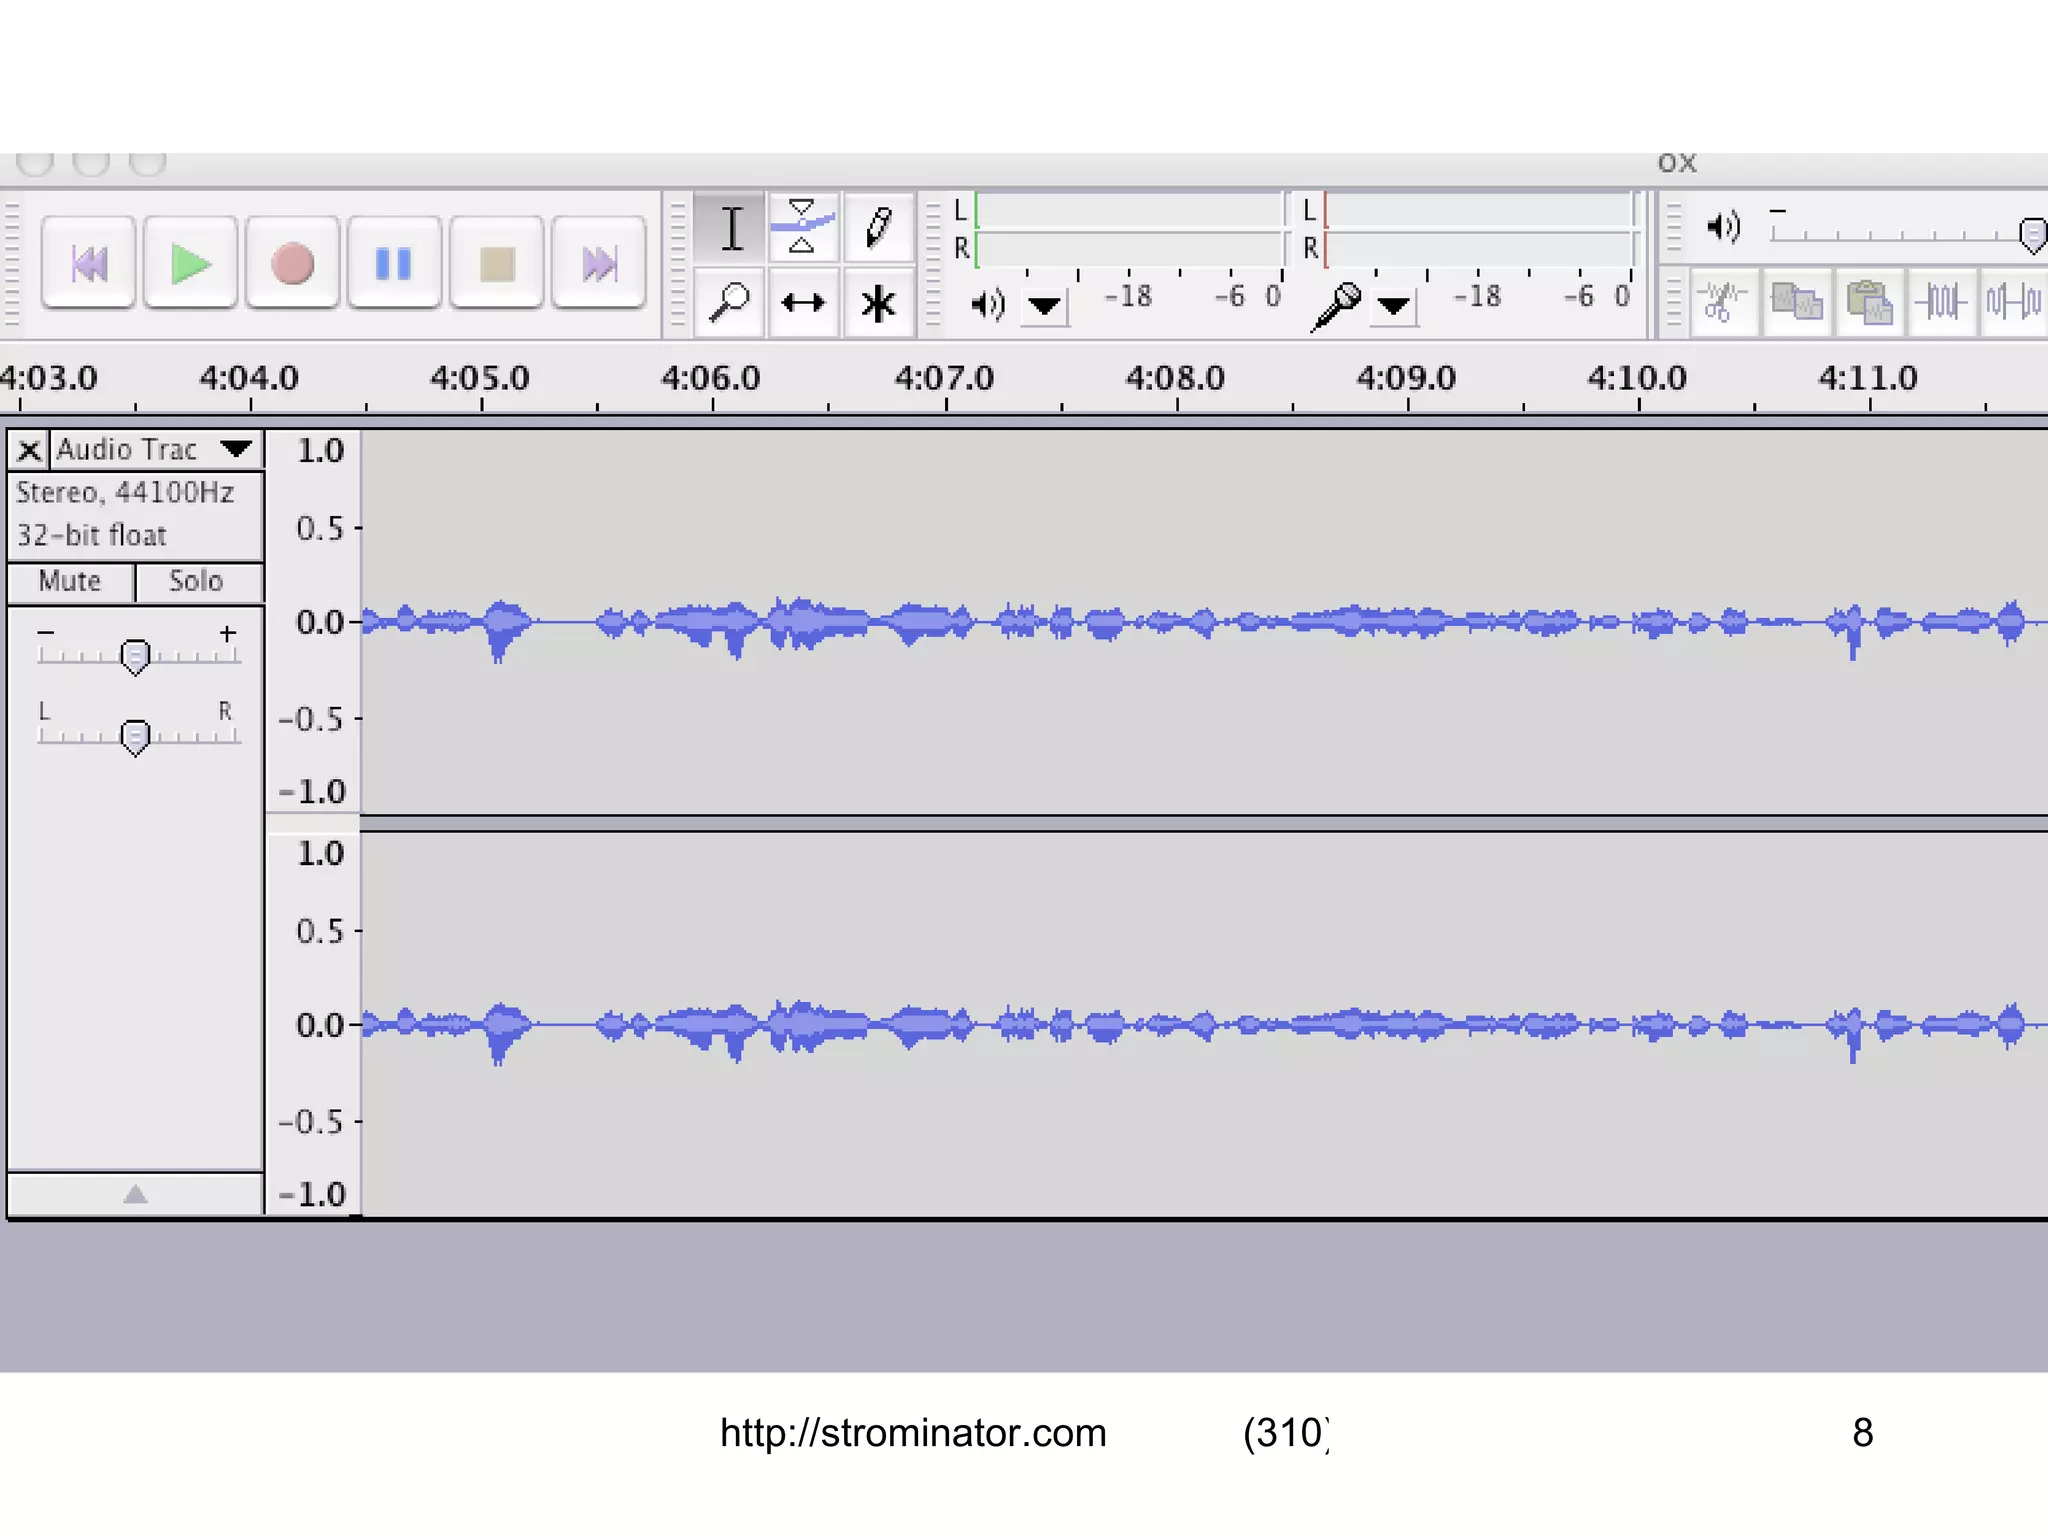Select the Selection (I-beam) tool
Screen dimensions: 2048x1536
[731, 228]
